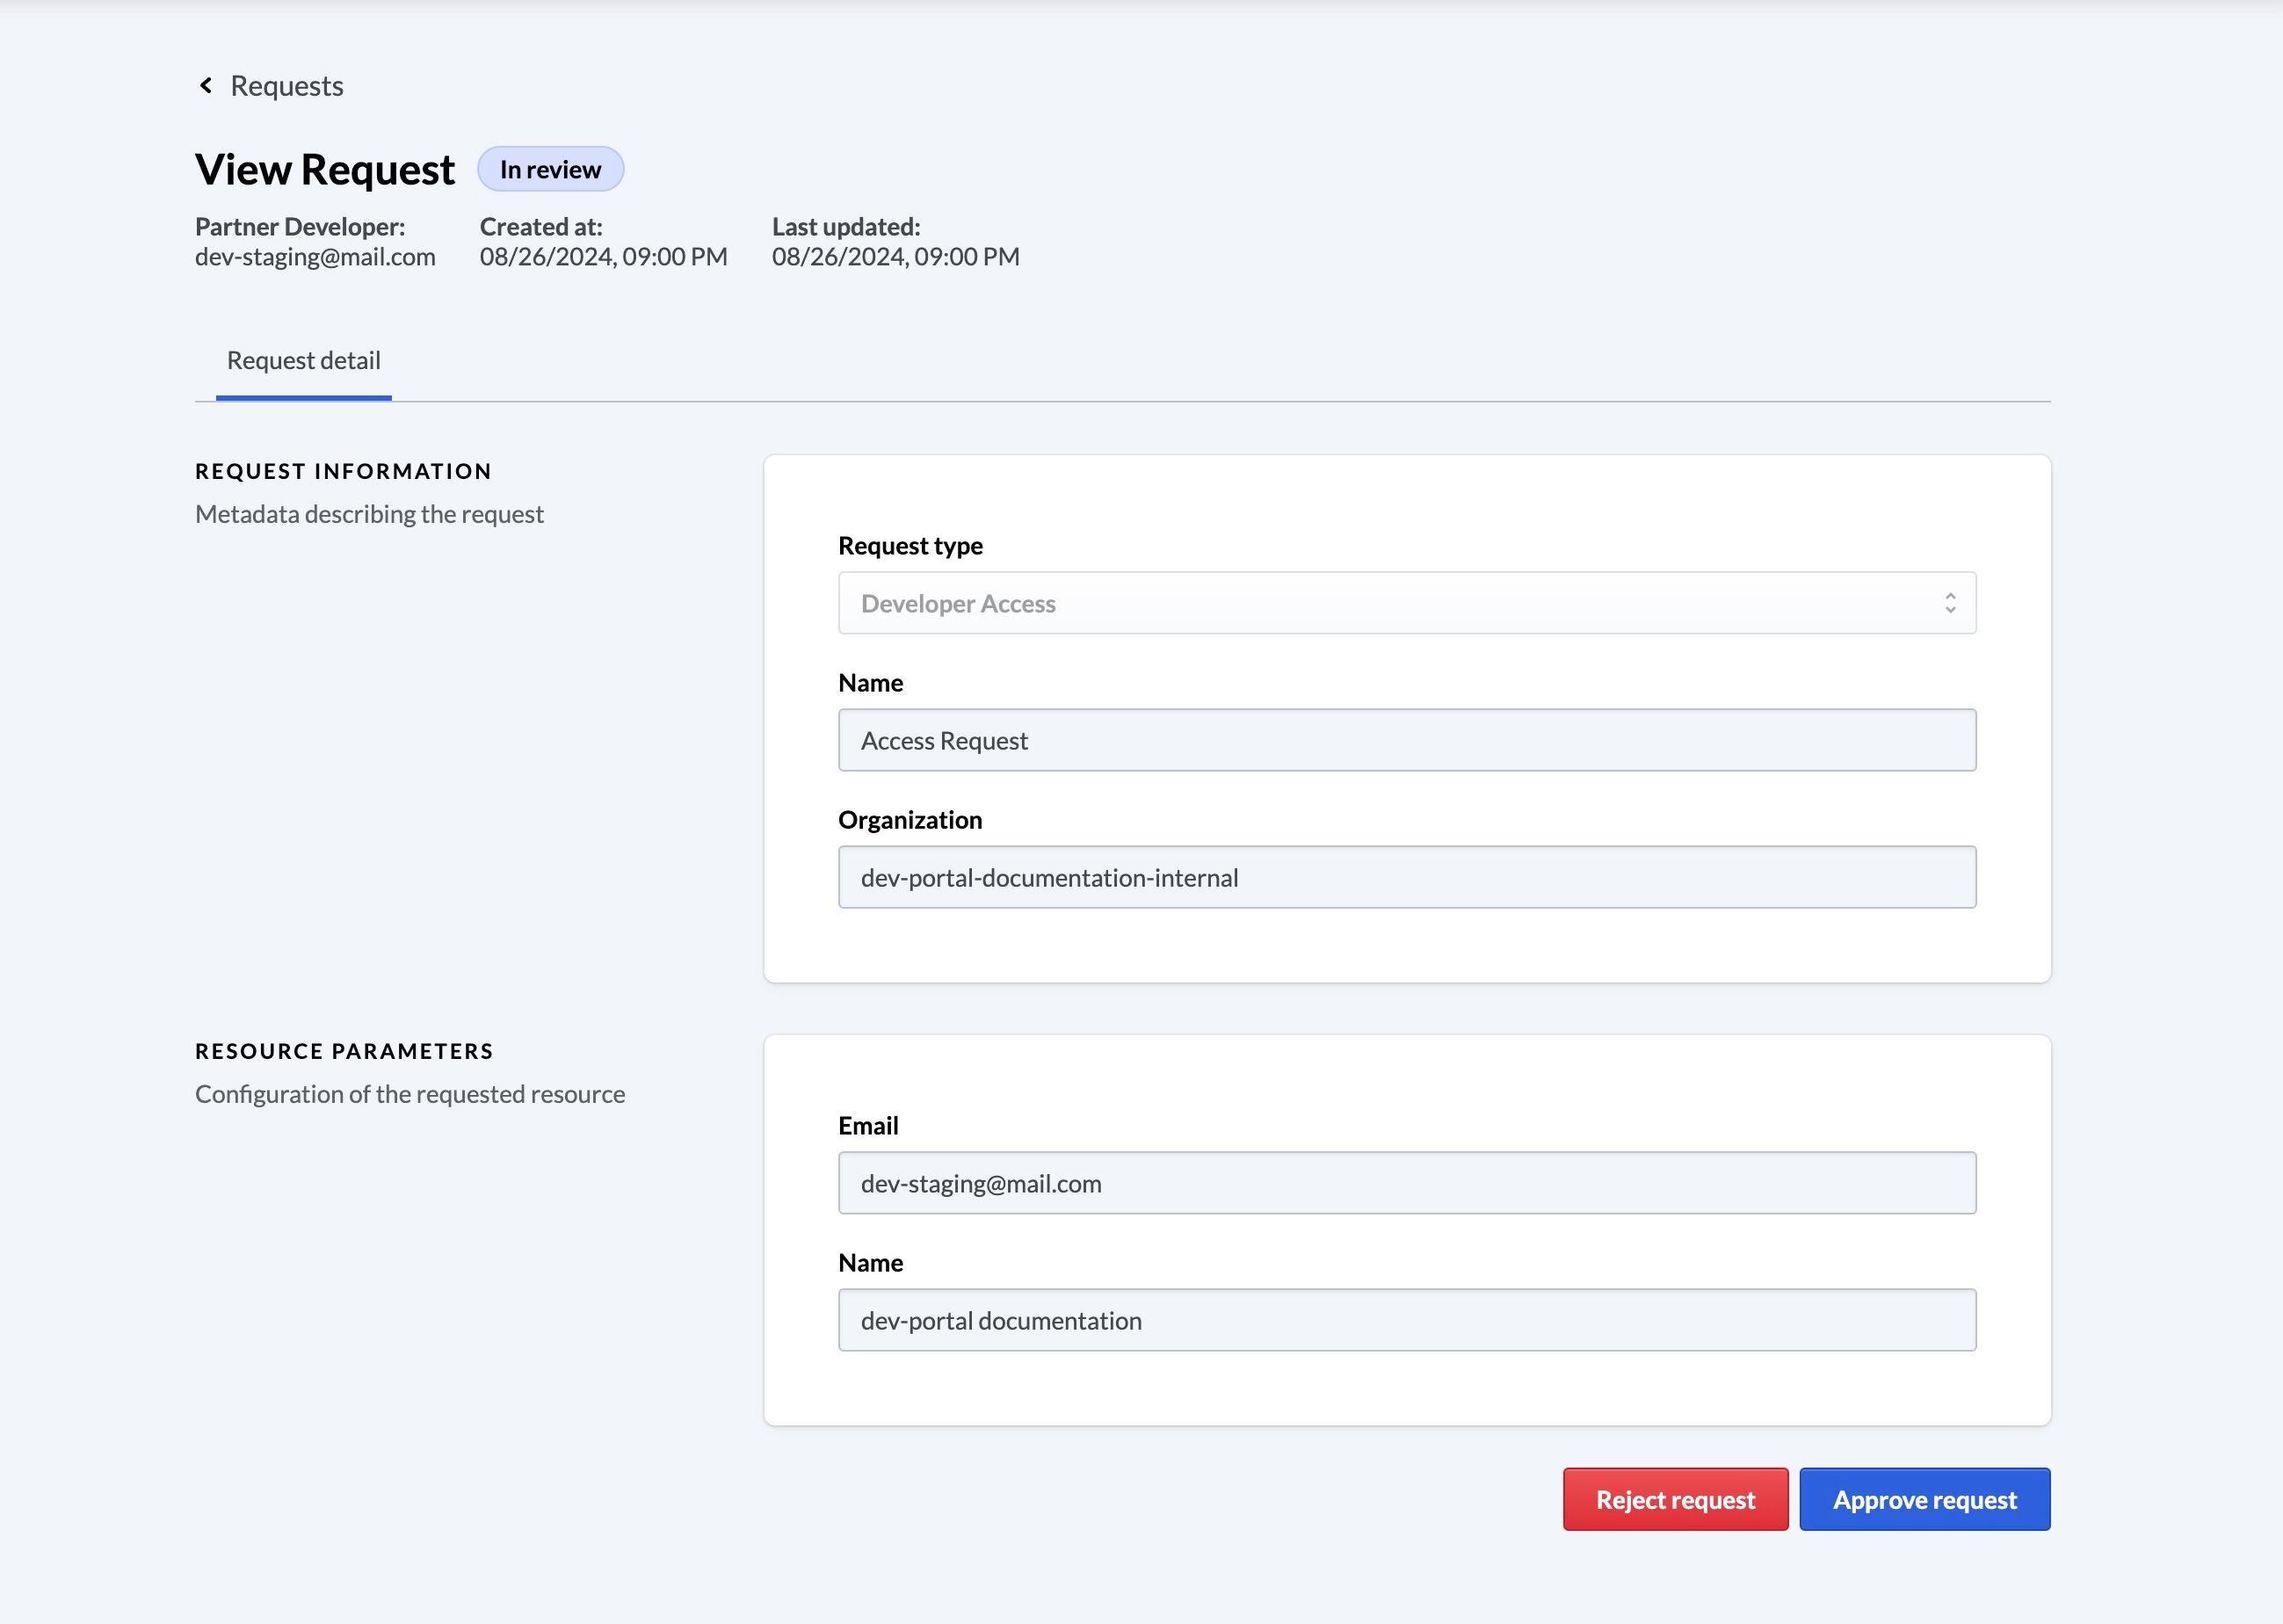Screen dimensions: 2283x1624
Task: Click the Request type label
Action: 910,545
